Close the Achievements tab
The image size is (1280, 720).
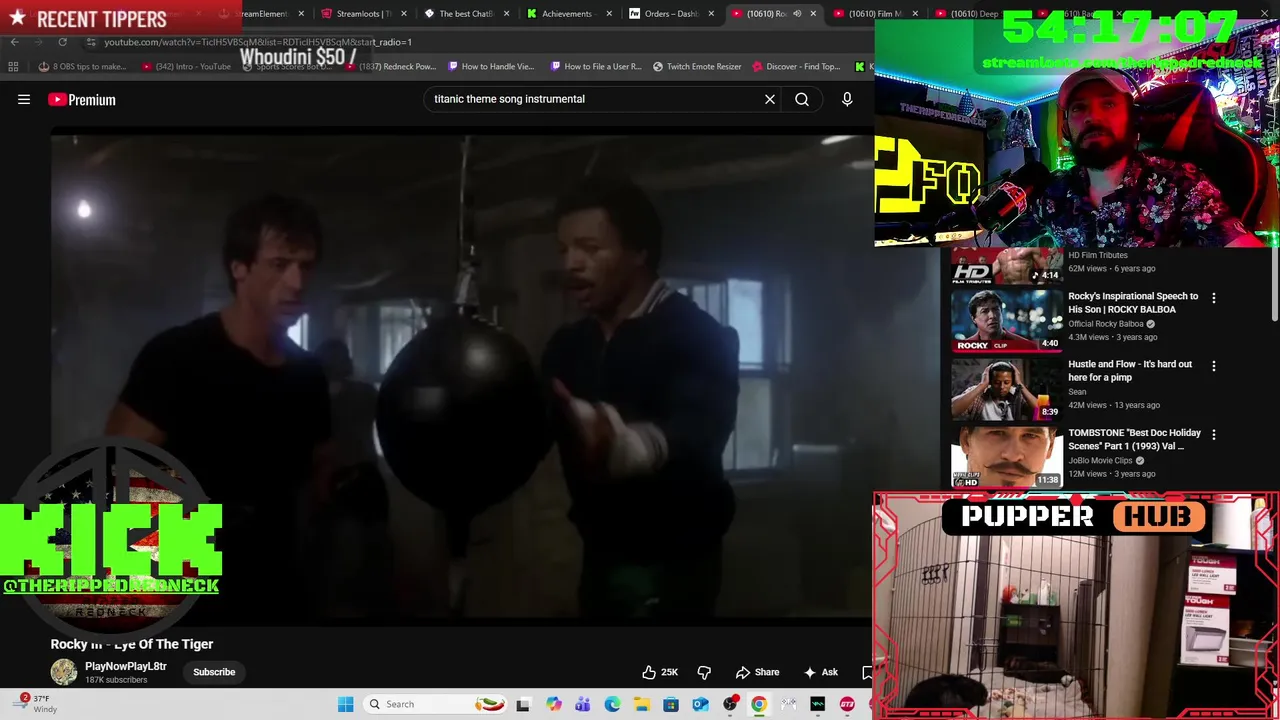pos(609,14)
